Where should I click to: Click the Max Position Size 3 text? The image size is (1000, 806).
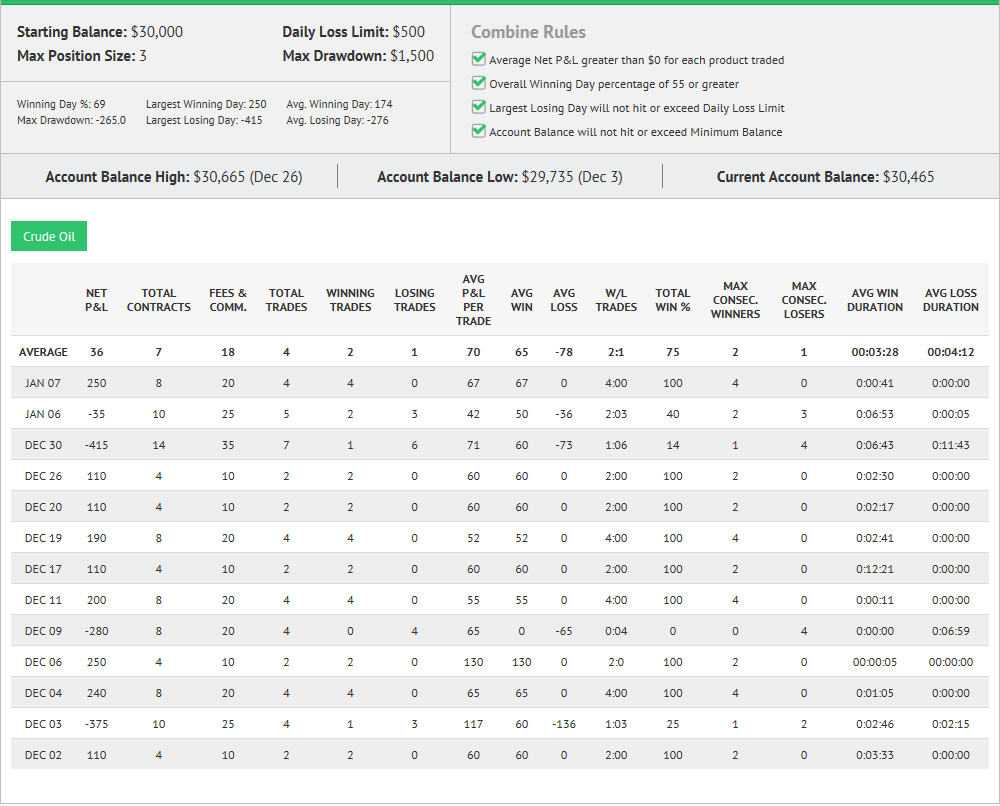pyautogui.click(x=82, y=56)
